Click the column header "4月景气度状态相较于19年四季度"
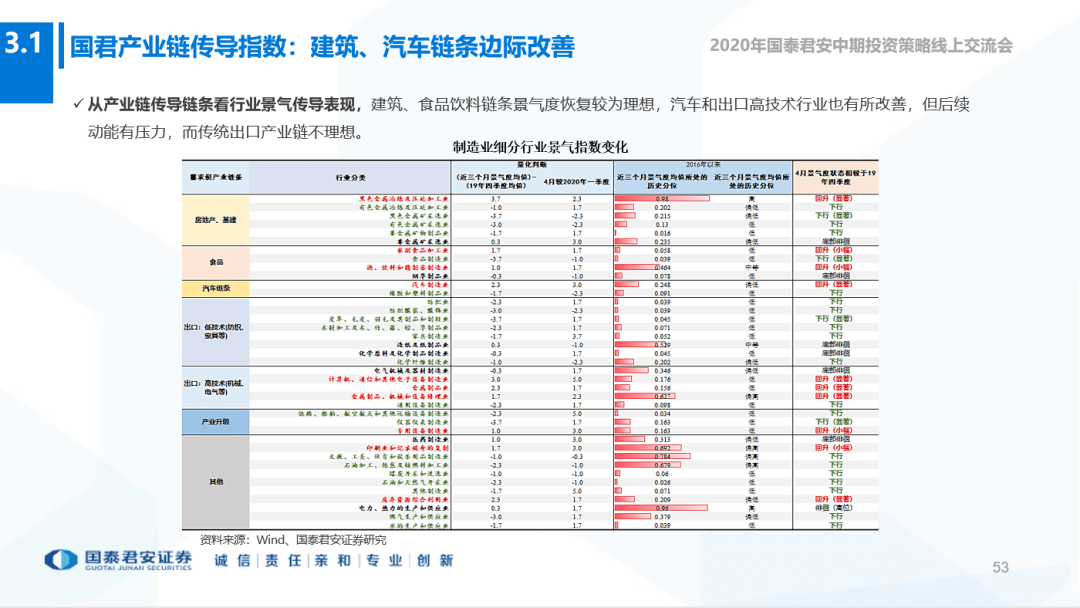This screenshot has height=608, width=1080. click(x=835, y=178)
